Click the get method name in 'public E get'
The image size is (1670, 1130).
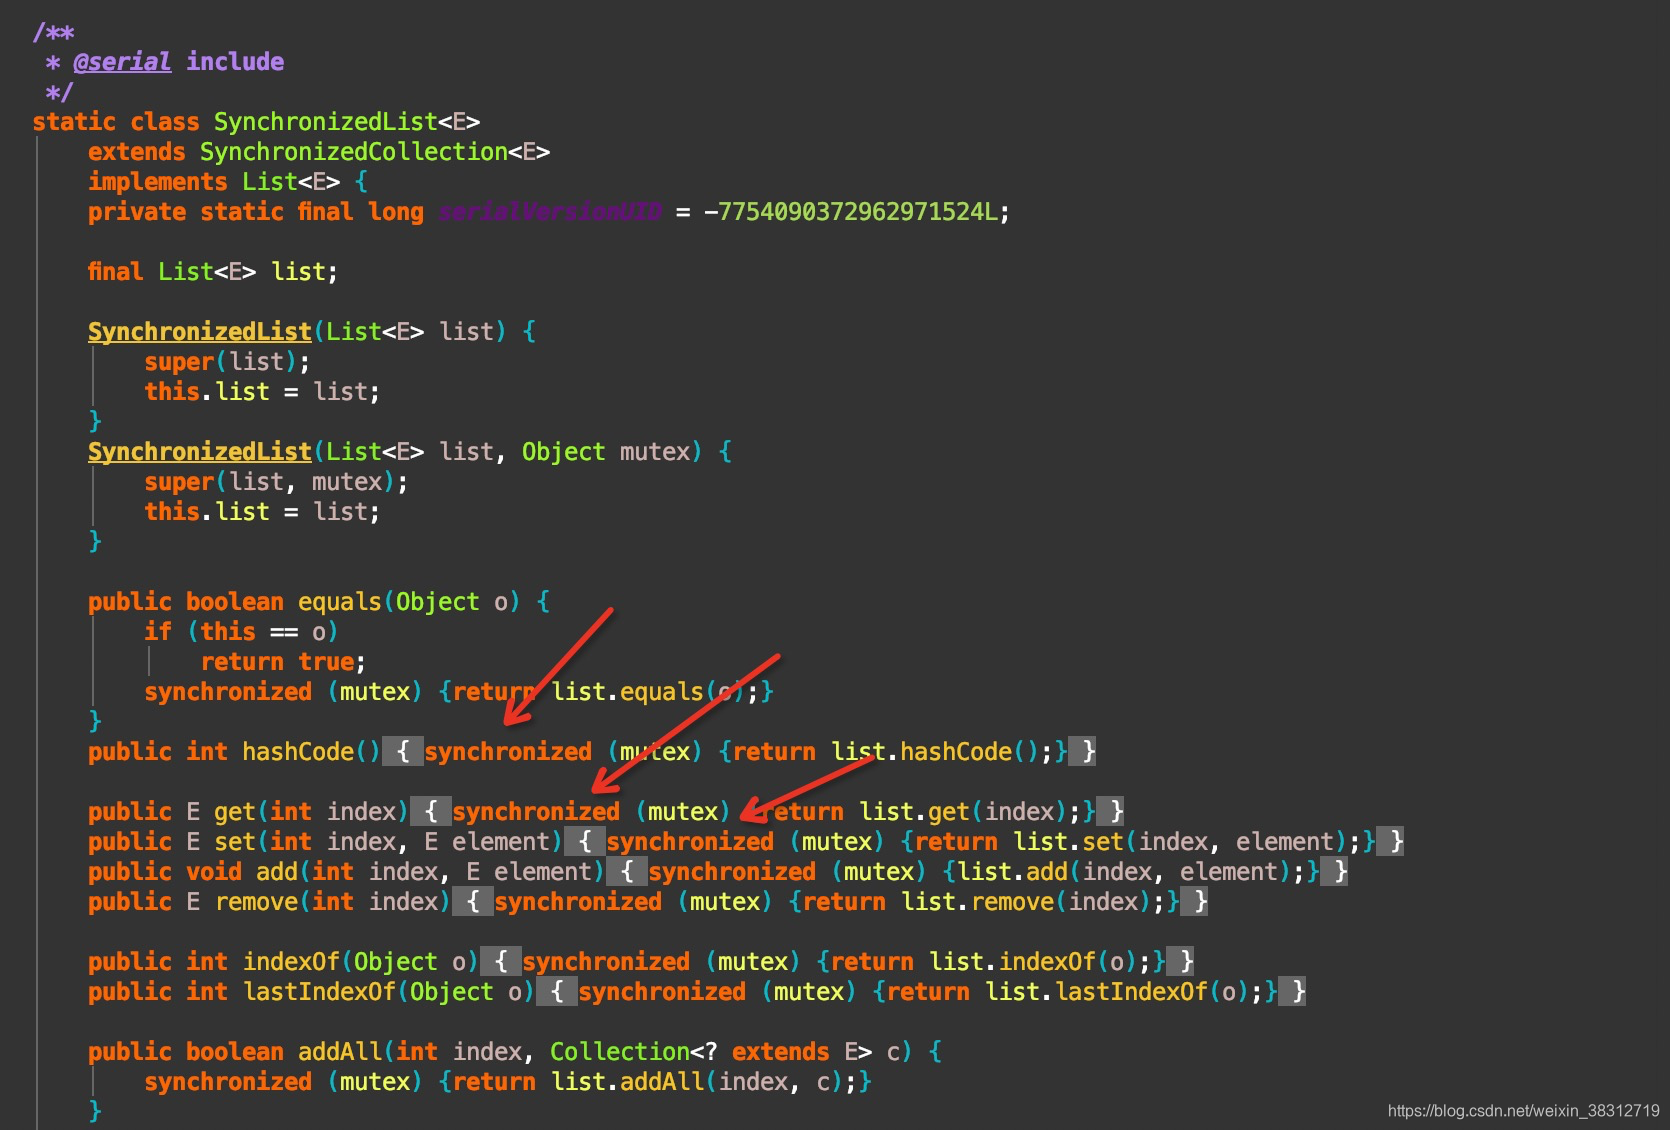click(x=235, y=812)
